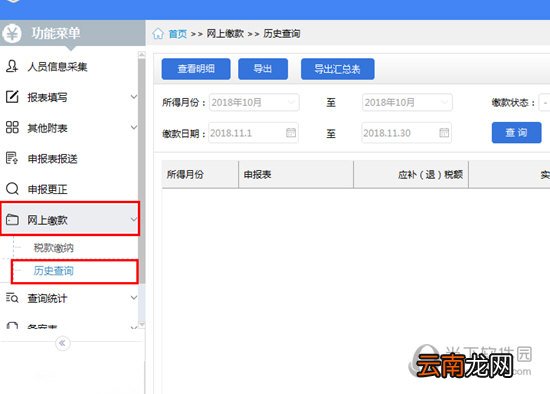Go to 首页 breadcrumb link

coord(177,34)
